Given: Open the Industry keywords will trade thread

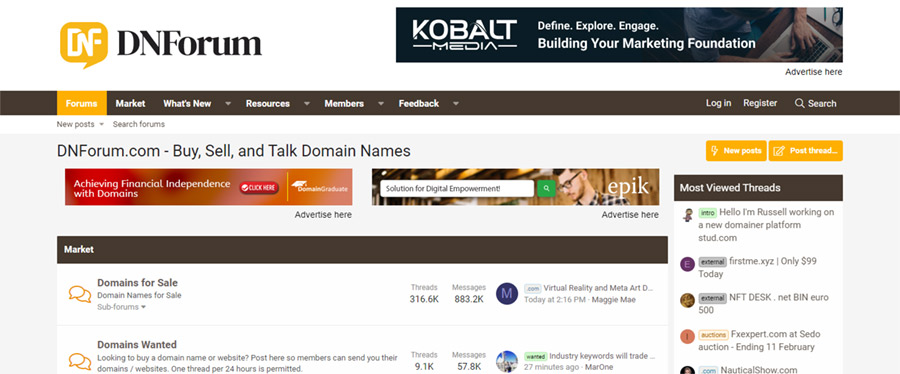Looking at the screenshot, I should click(602, 356).
